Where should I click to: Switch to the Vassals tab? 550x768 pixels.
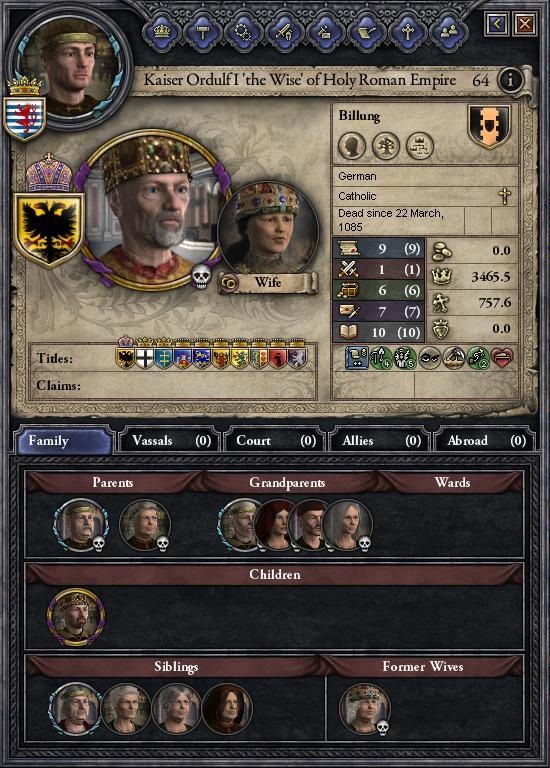pos(169,440)
